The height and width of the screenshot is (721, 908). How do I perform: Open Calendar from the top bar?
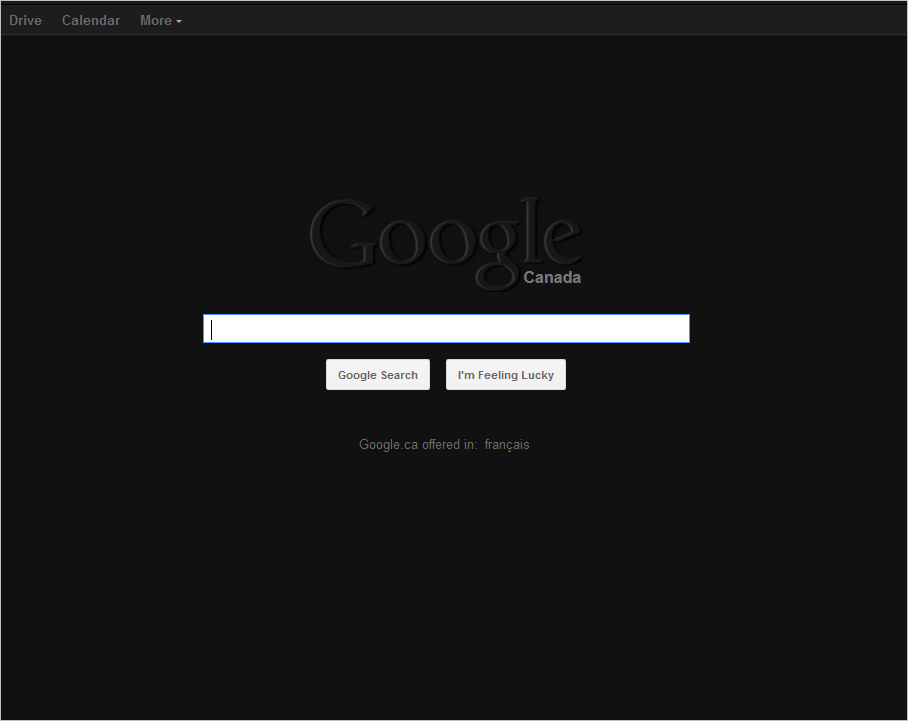[x=91, y=20]
